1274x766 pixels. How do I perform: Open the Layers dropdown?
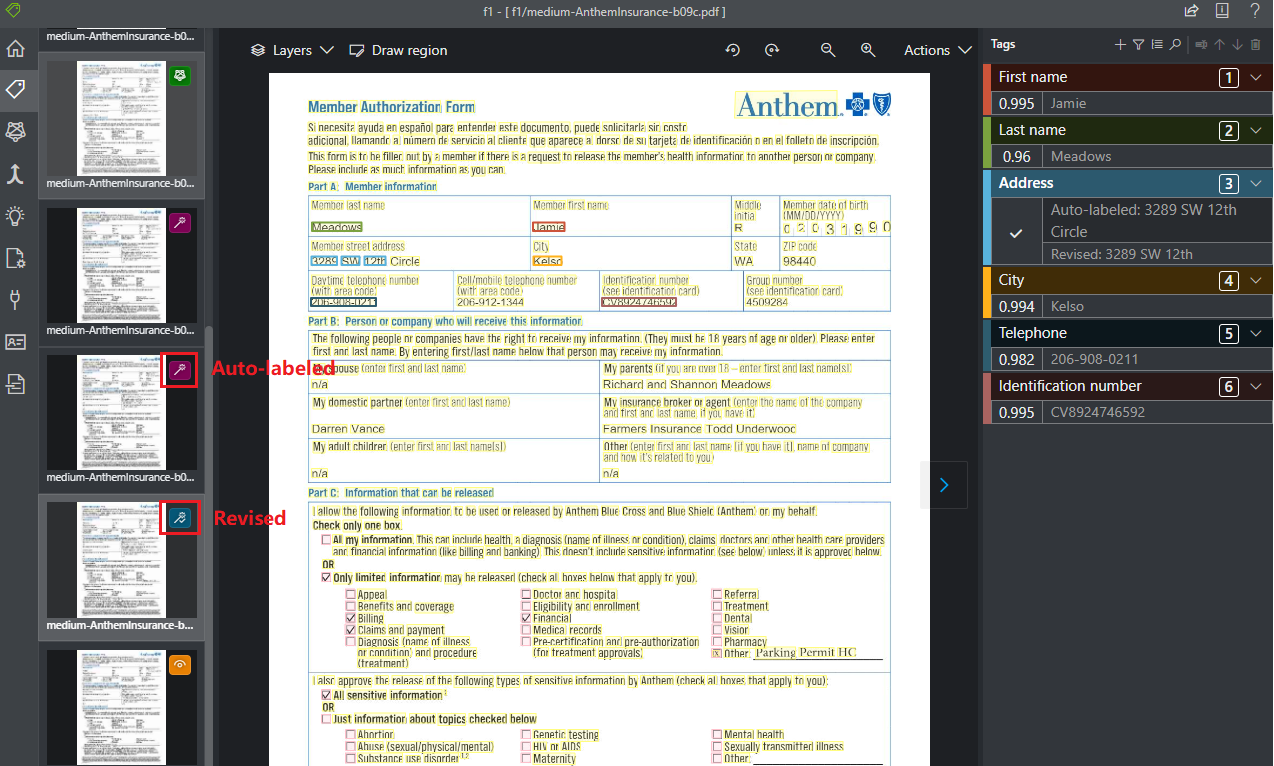tap(294, 50)
